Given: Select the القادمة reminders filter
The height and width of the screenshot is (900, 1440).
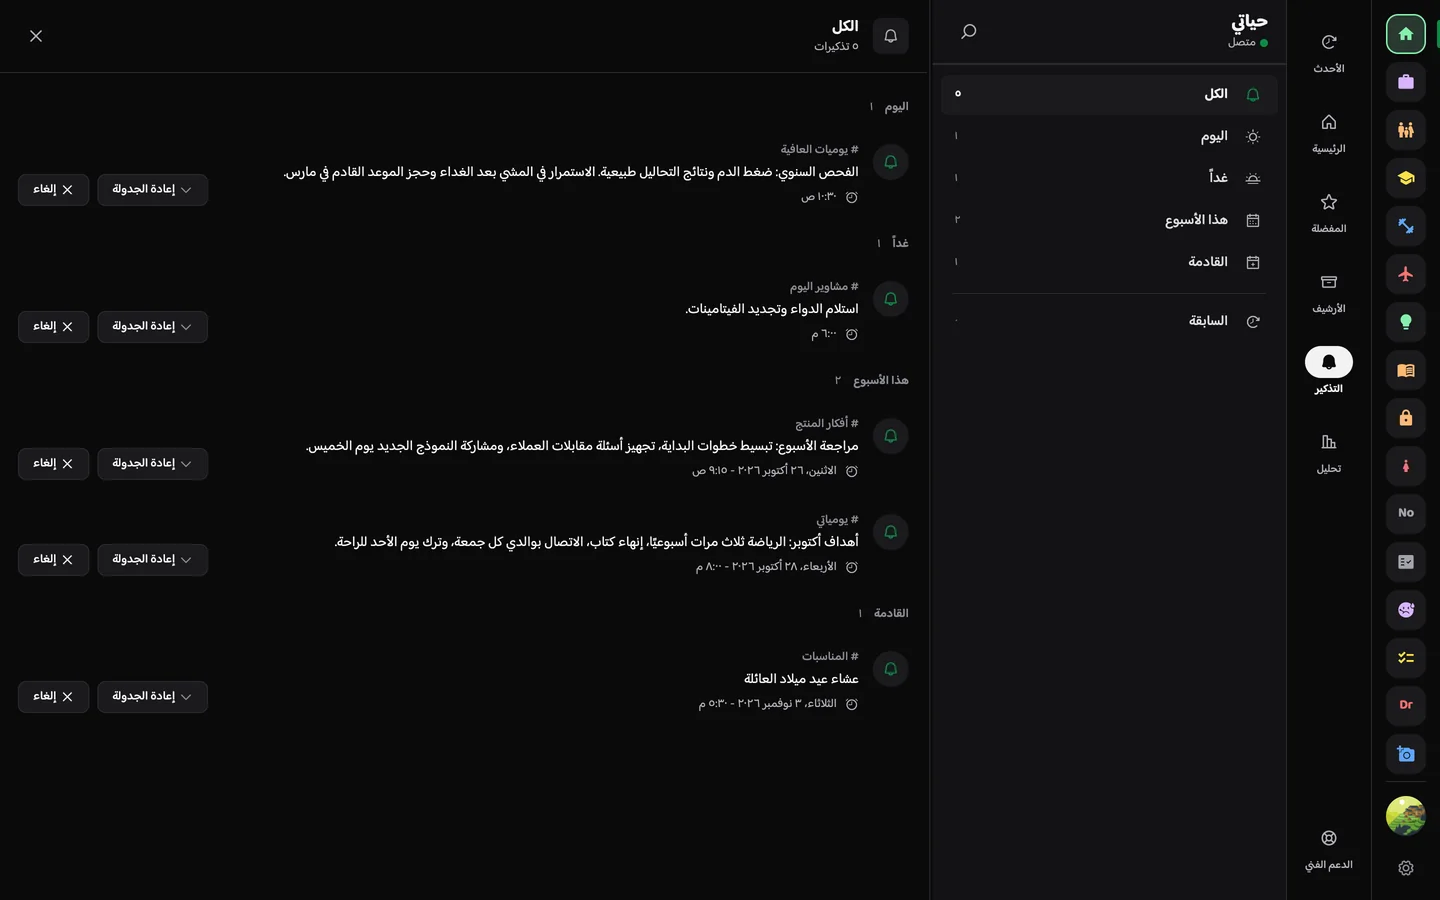Looking at the screenshot, I should 1109,263.
